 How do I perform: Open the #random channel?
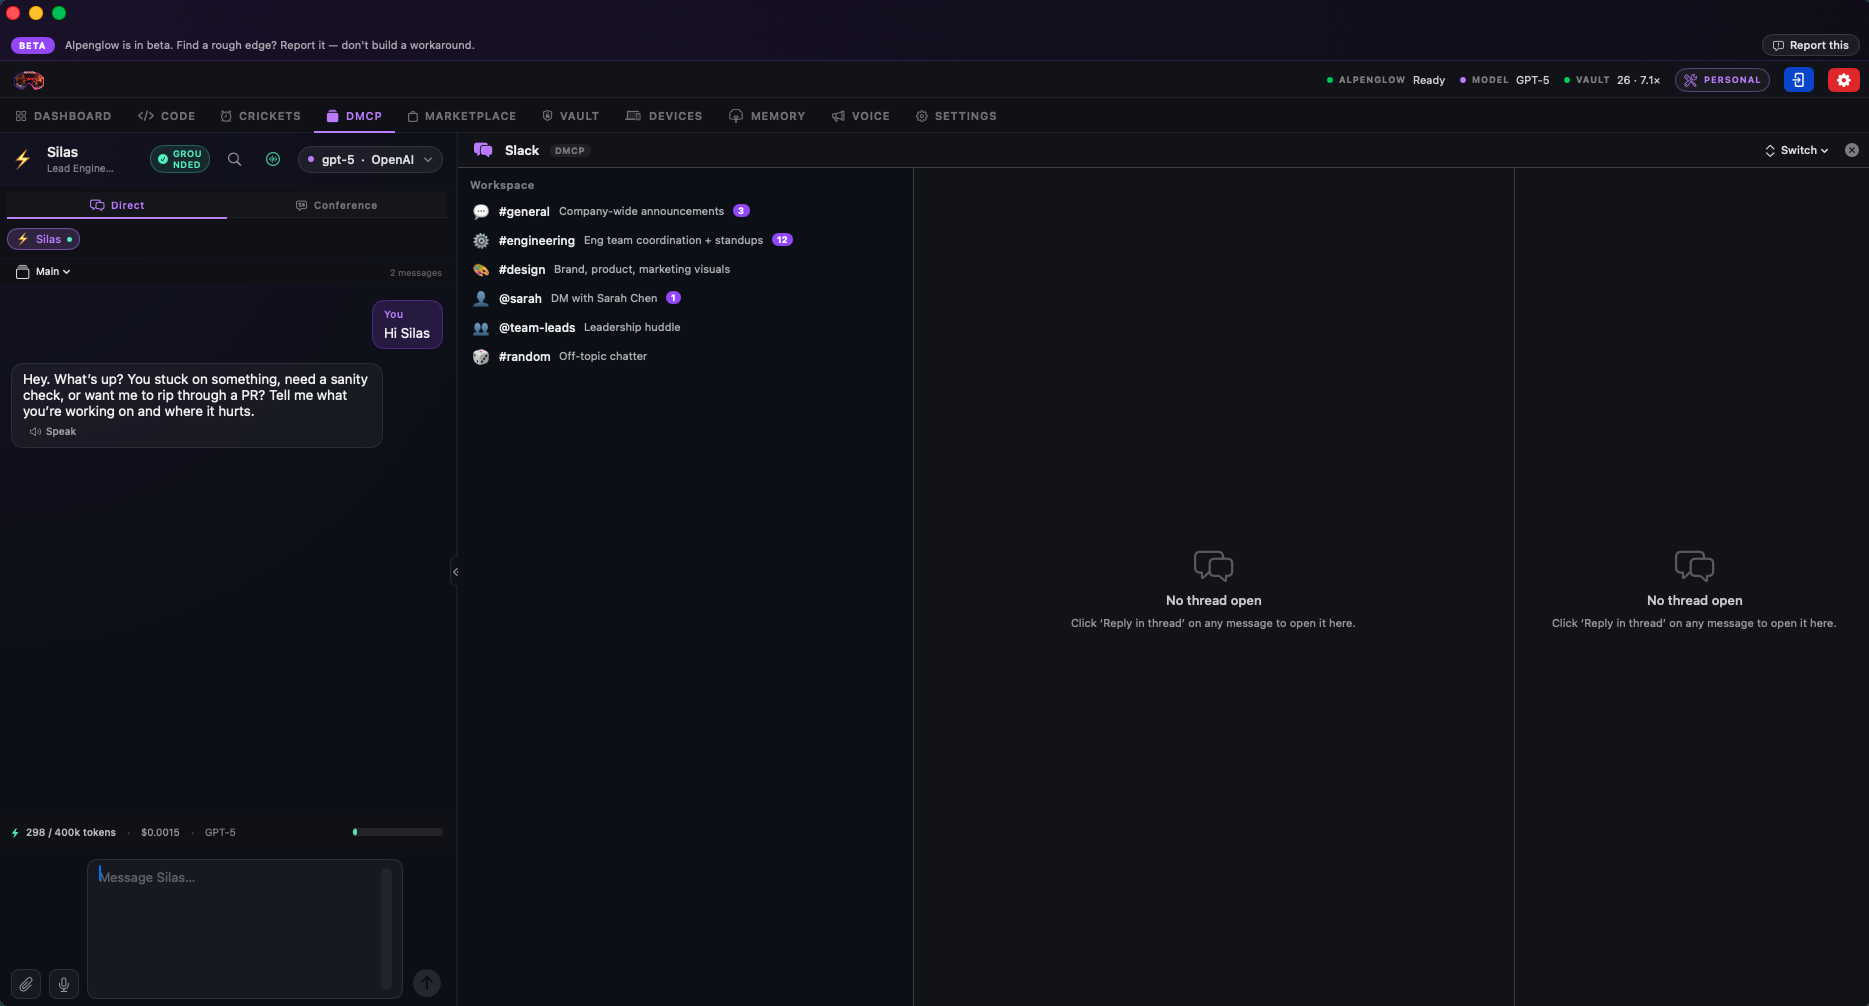(685, 357)
